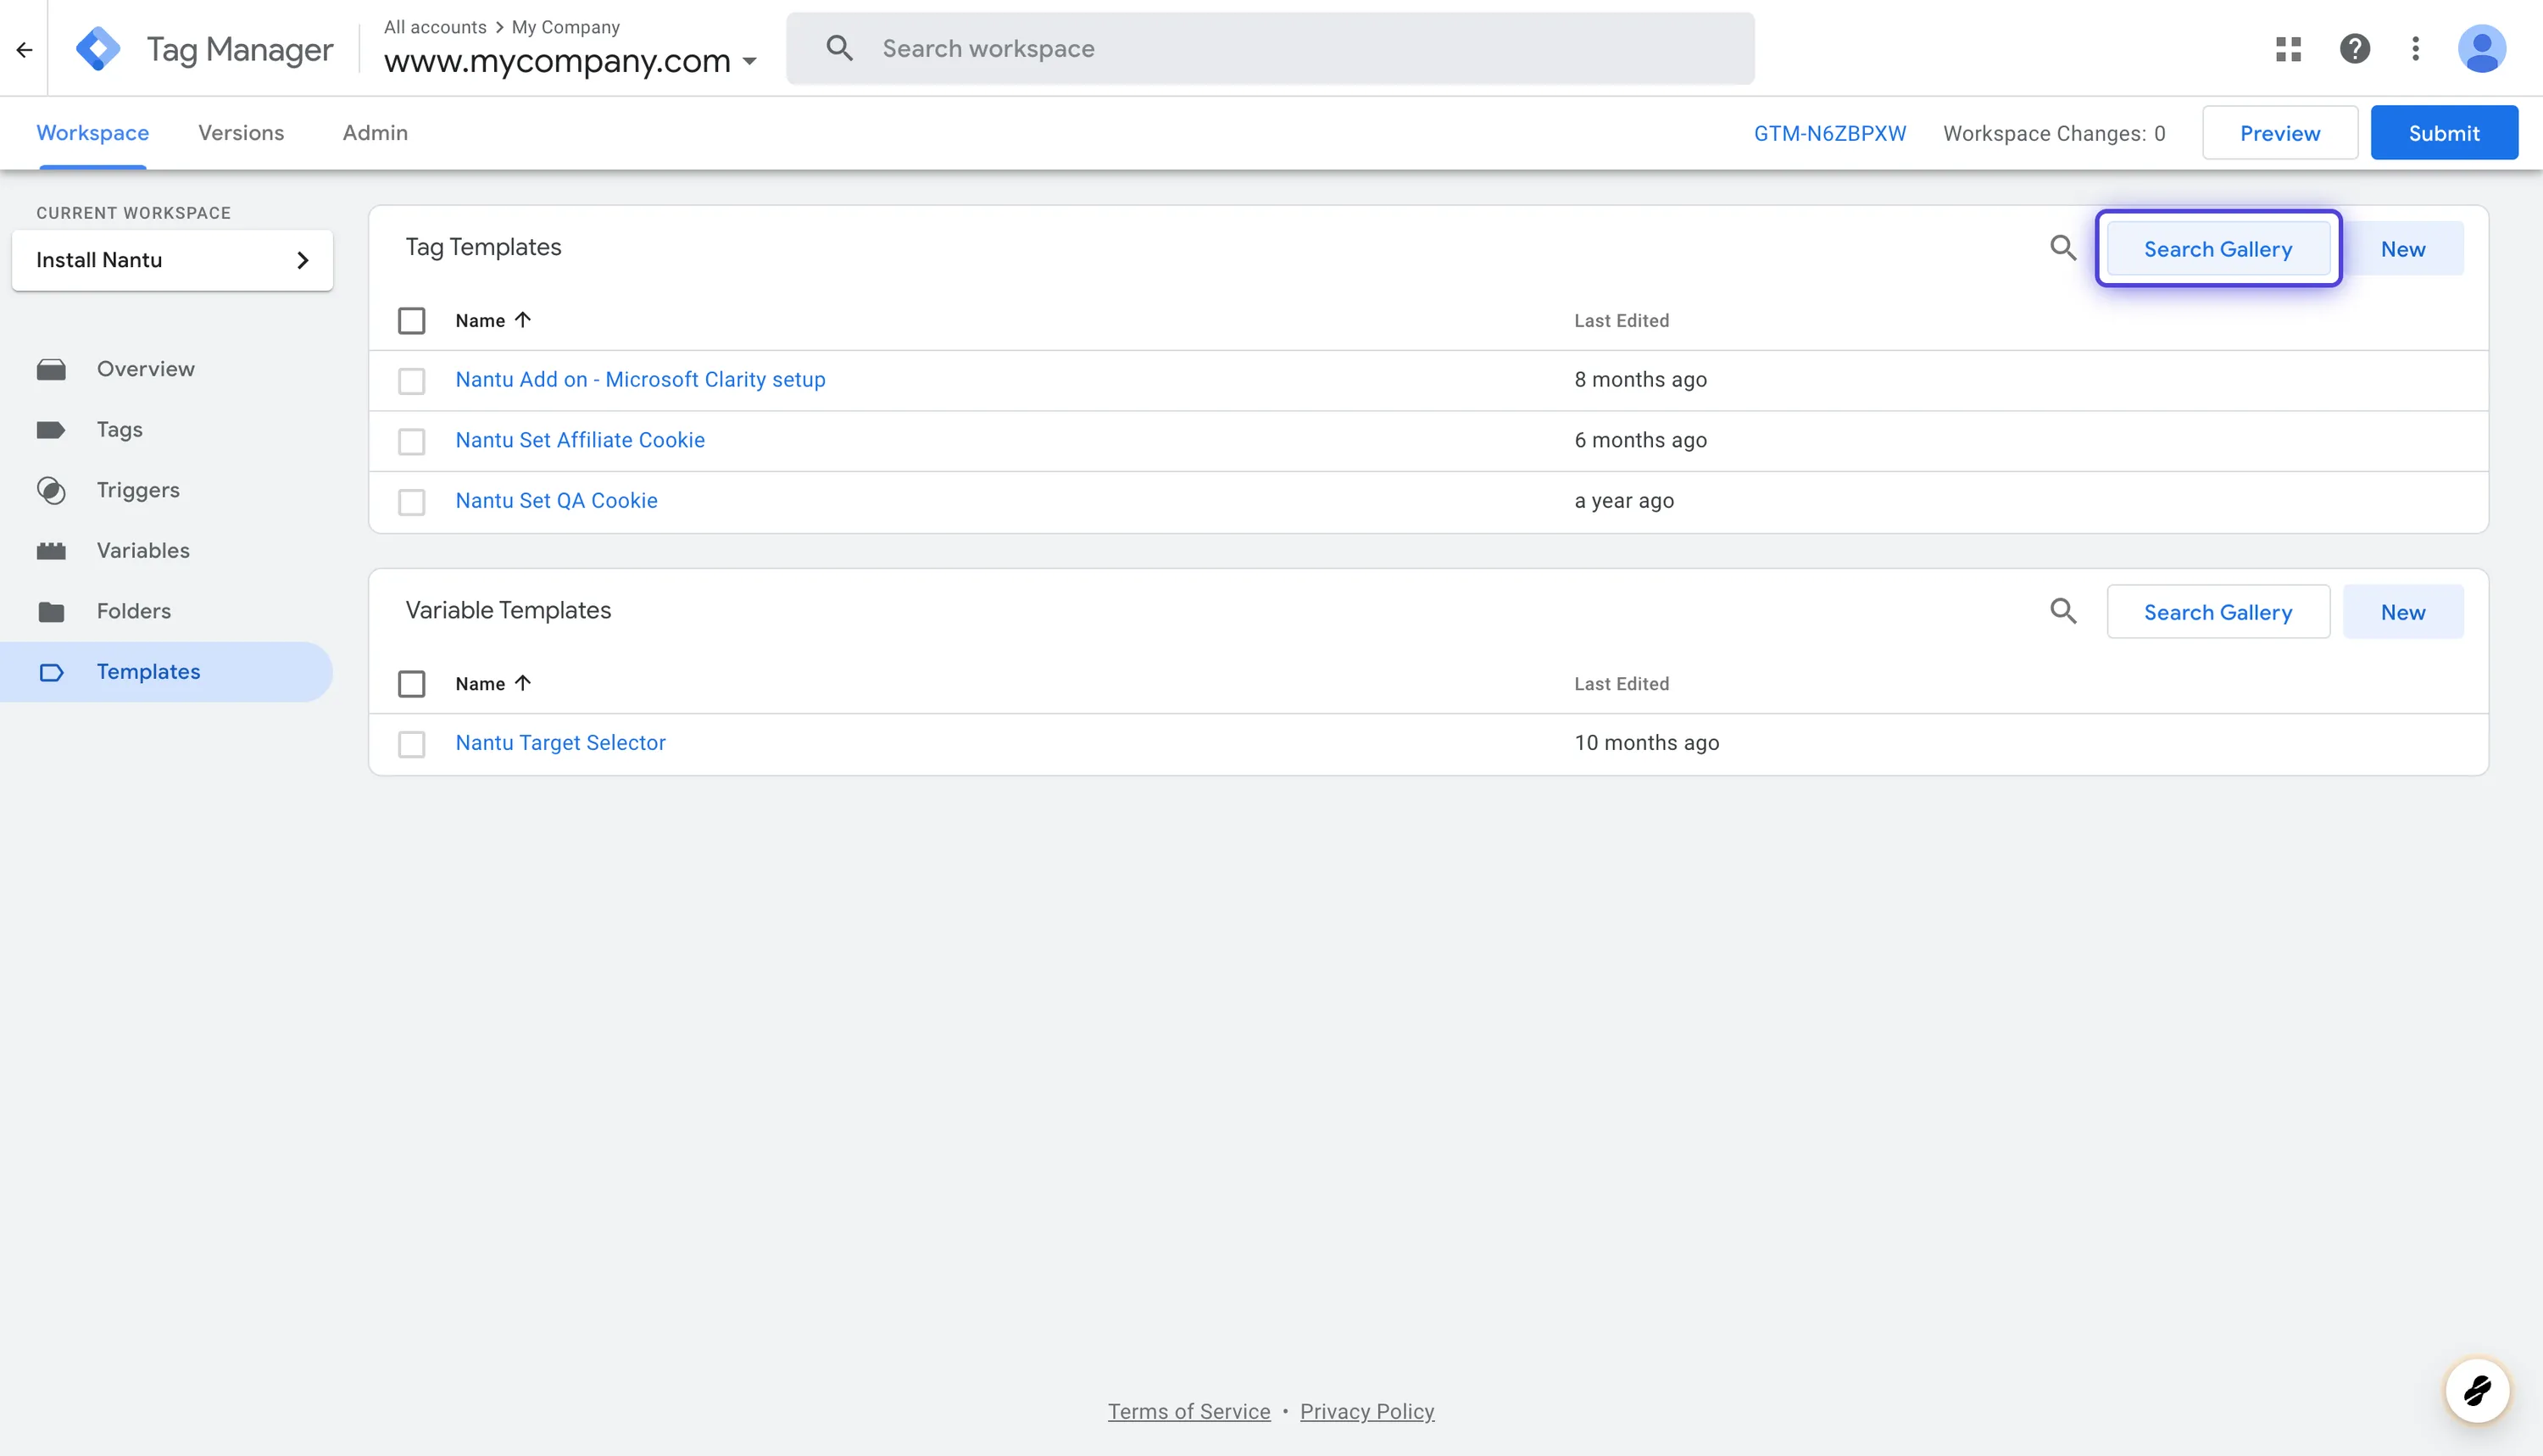Open Triggers in the sidebar
Screen dimensions: 2543x1456
(x=138, y=490)
